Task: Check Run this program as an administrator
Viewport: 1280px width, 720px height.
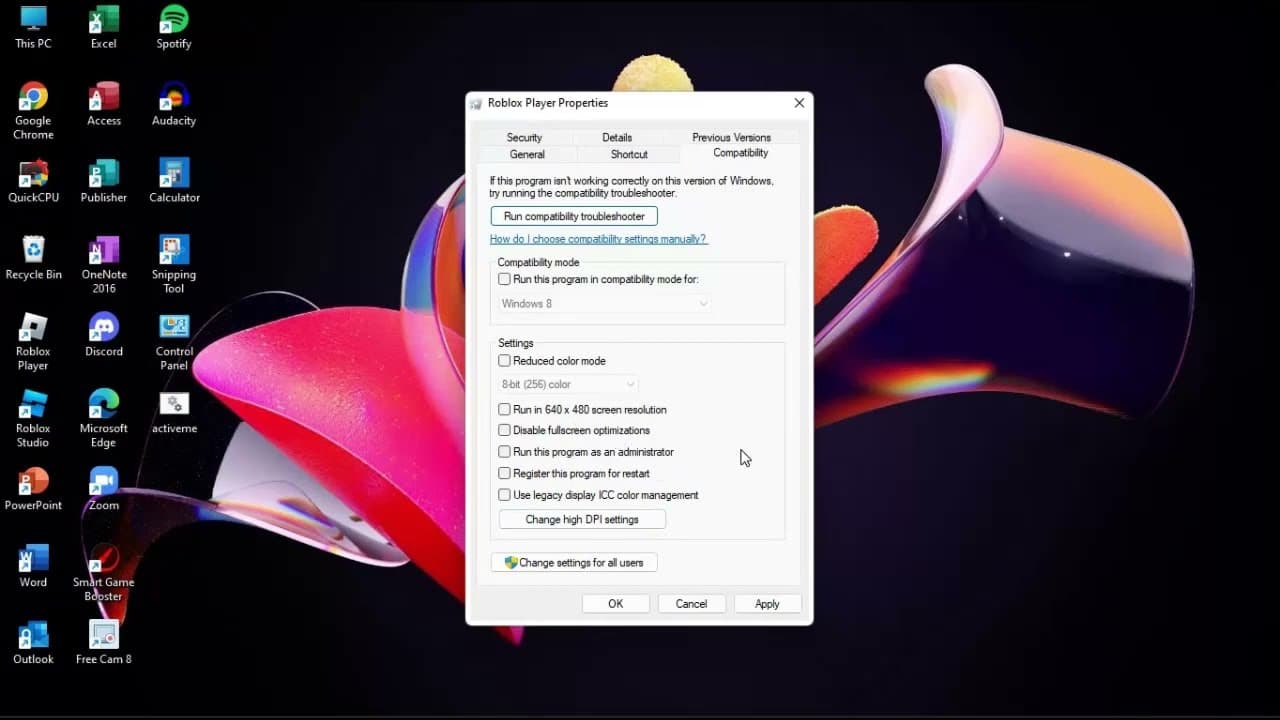Action: pyautogui.click(x=504, y=452)
